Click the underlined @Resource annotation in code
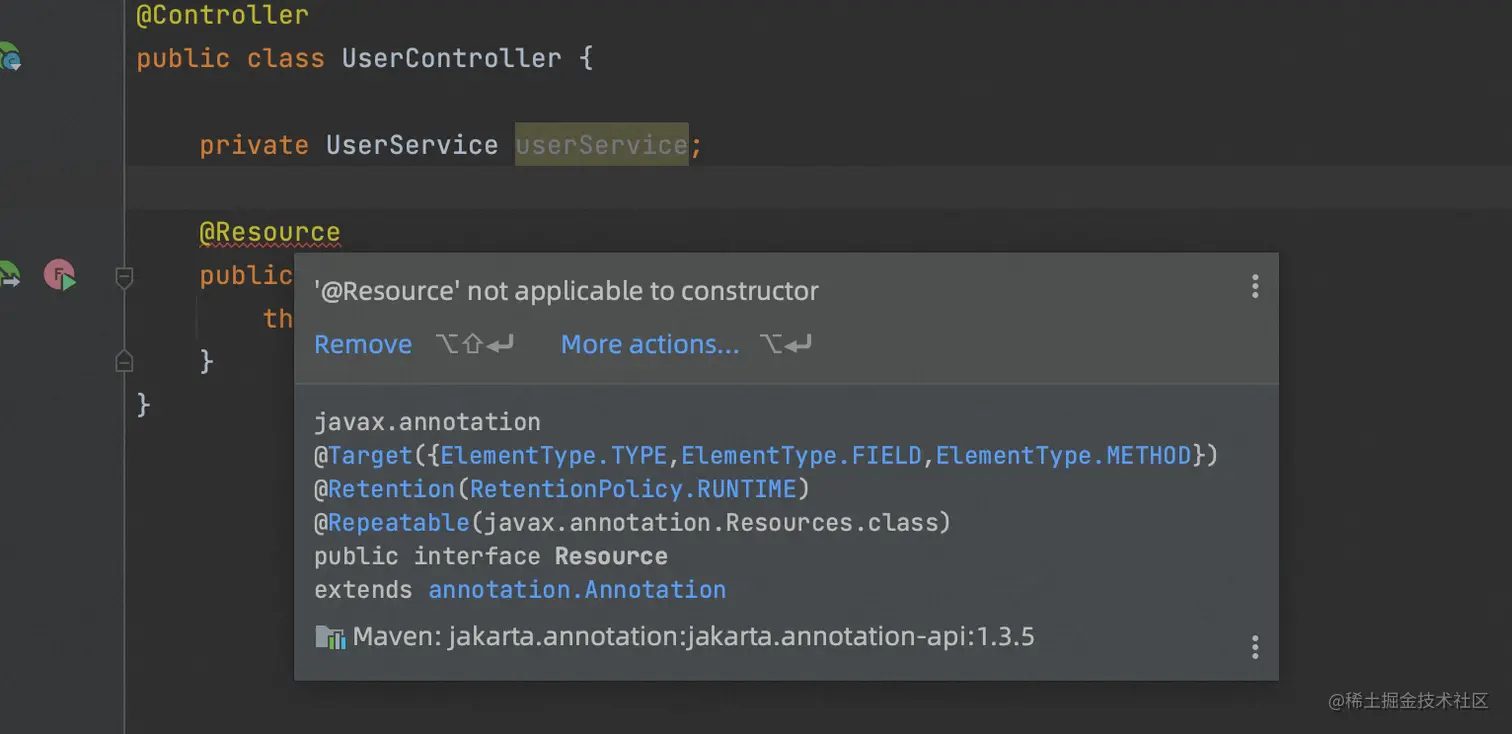The width and height of the screenshot is (1512, 734). (269, 233)
